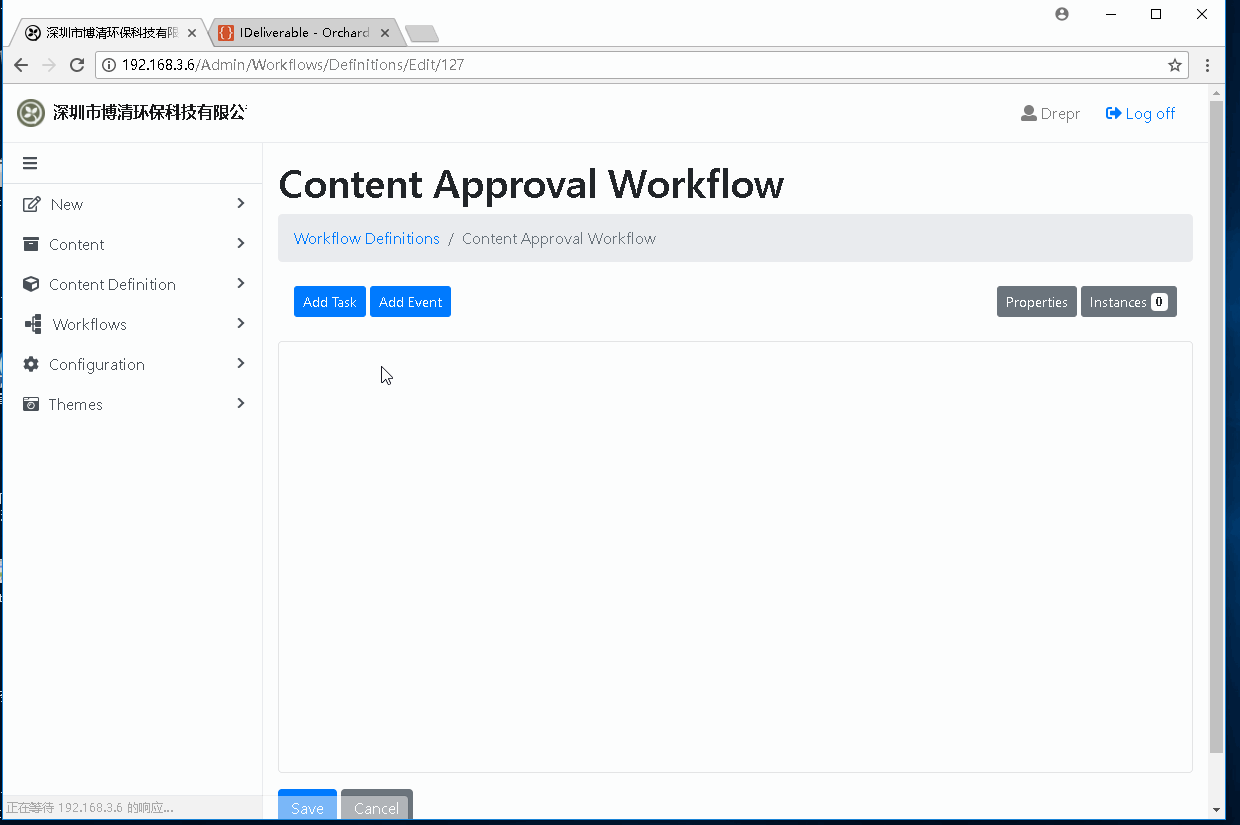1240x825 pixels.
Task: Toggle the hamburger menu above the sidebar
Action: (30, 162)
